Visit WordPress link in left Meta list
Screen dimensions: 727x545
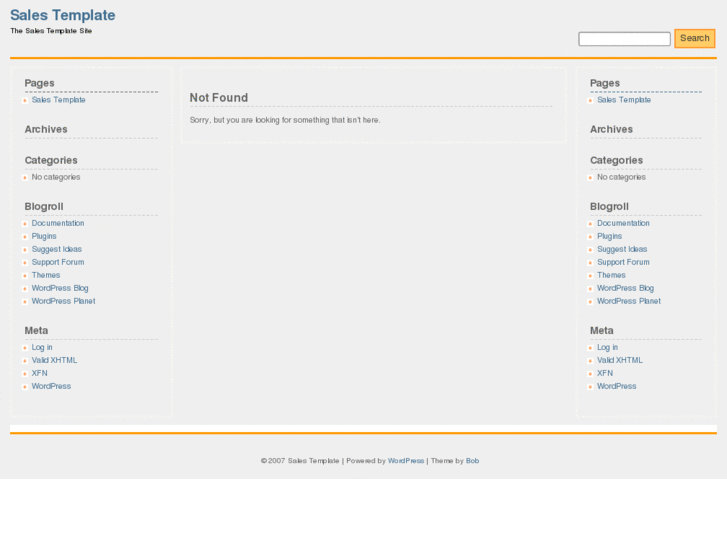pyautogui.click(x=51, y=386)
